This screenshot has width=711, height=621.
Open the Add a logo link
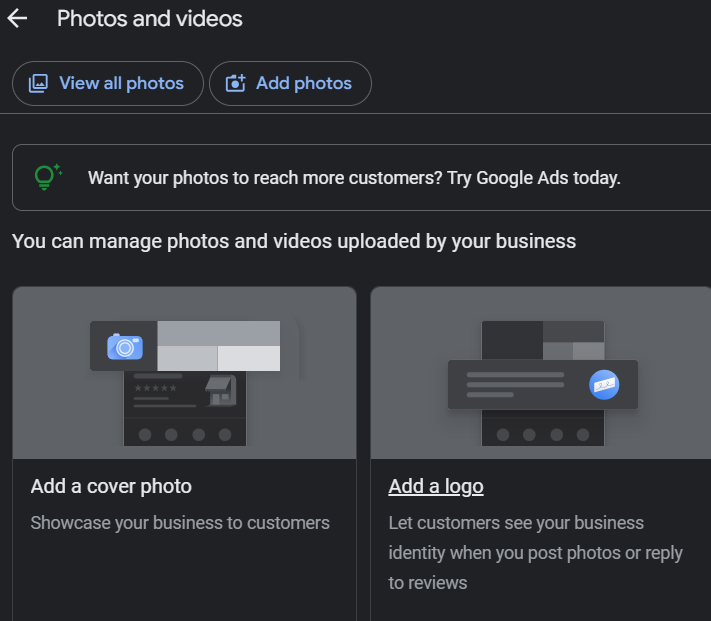point(436,486)
